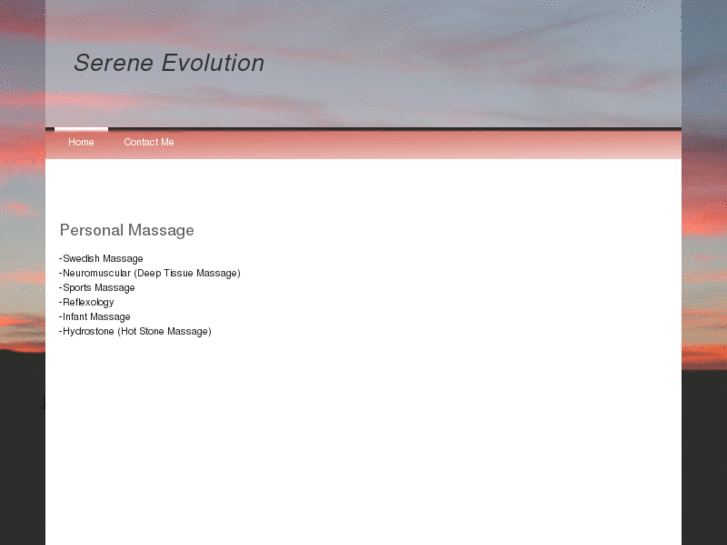Click the -Infant Massage line
Image resolution: width=727 pixels, height=545 pixels.
[95, 317]
